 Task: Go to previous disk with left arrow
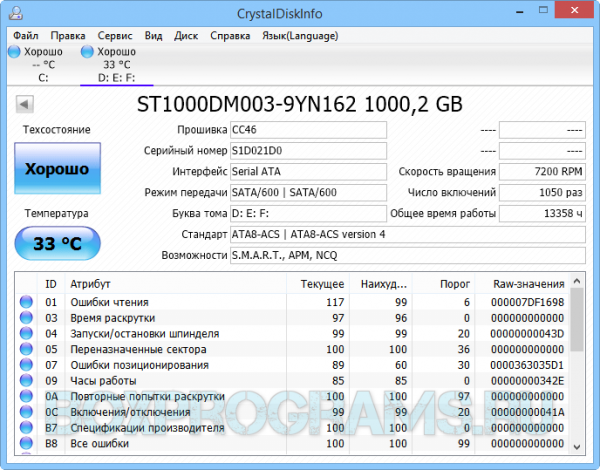click(24, 104)
